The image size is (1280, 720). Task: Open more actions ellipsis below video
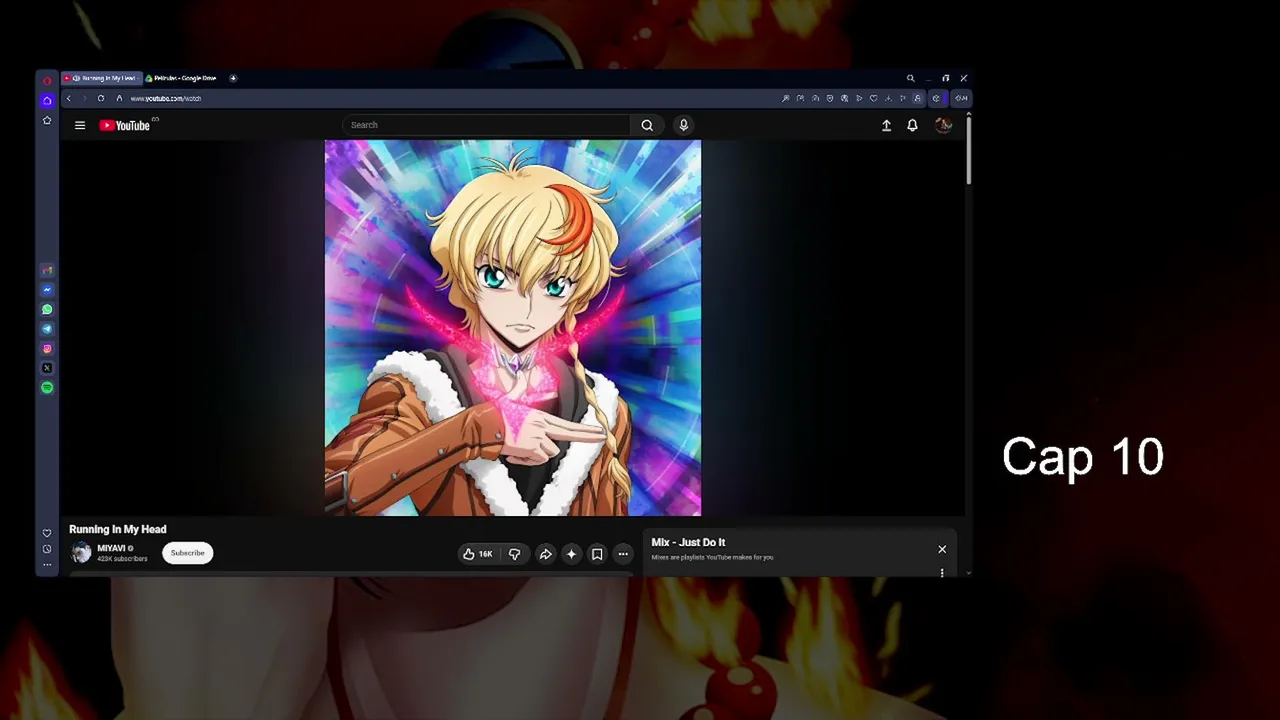click(x=623, y=554)
